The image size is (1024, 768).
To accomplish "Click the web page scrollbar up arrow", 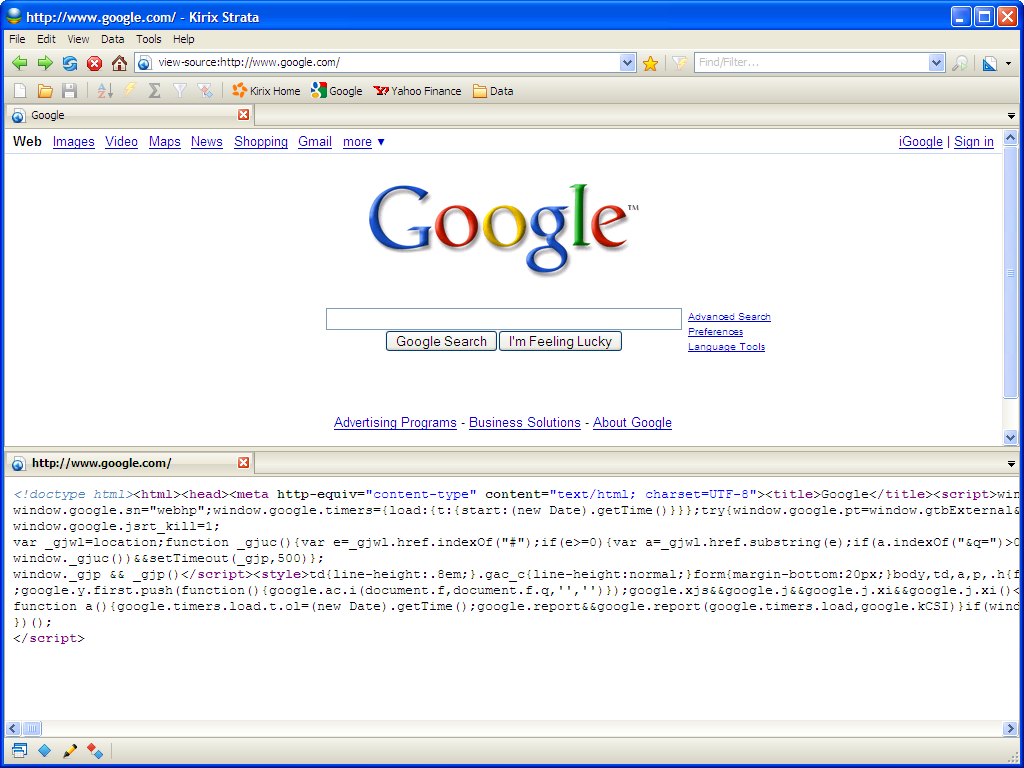I will click(1010, 138).
